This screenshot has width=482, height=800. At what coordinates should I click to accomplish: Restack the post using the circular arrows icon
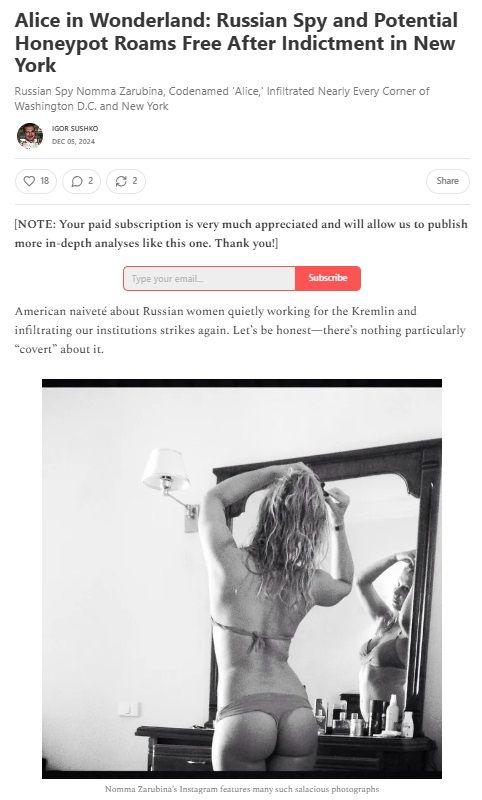[121, 181]
